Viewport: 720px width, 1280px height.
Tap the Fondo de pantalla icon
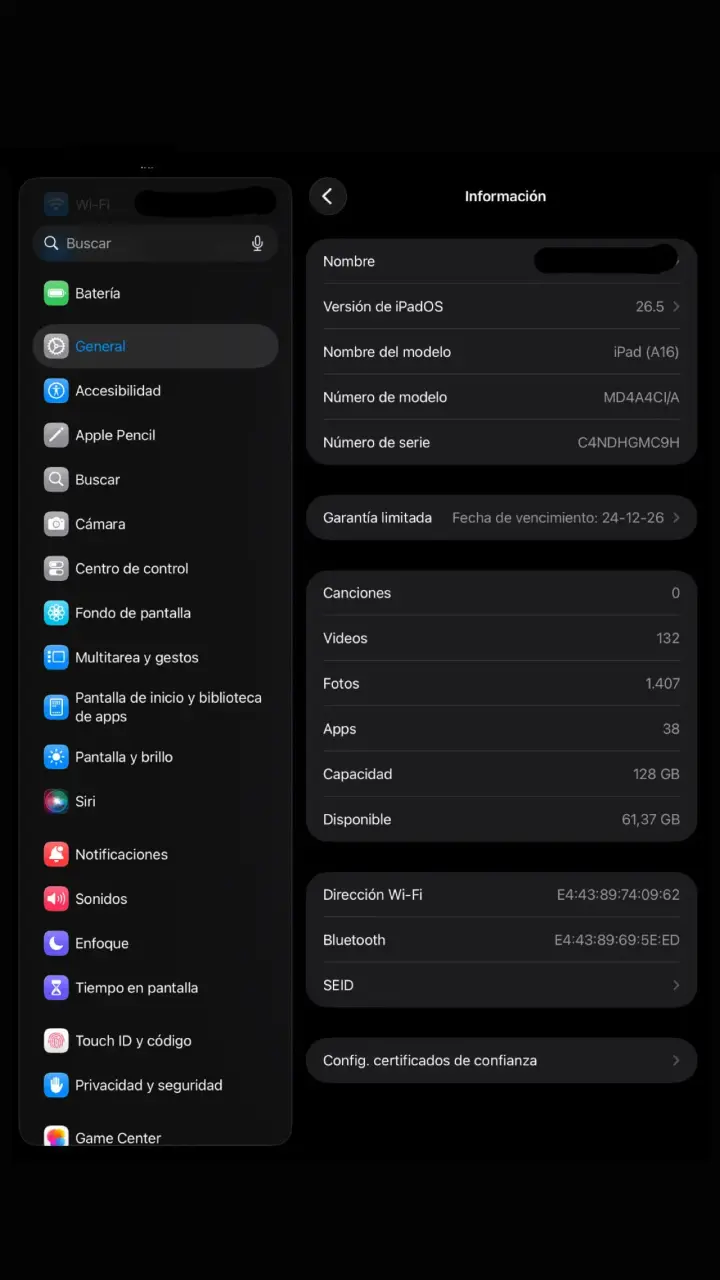(x=56, y=613)
